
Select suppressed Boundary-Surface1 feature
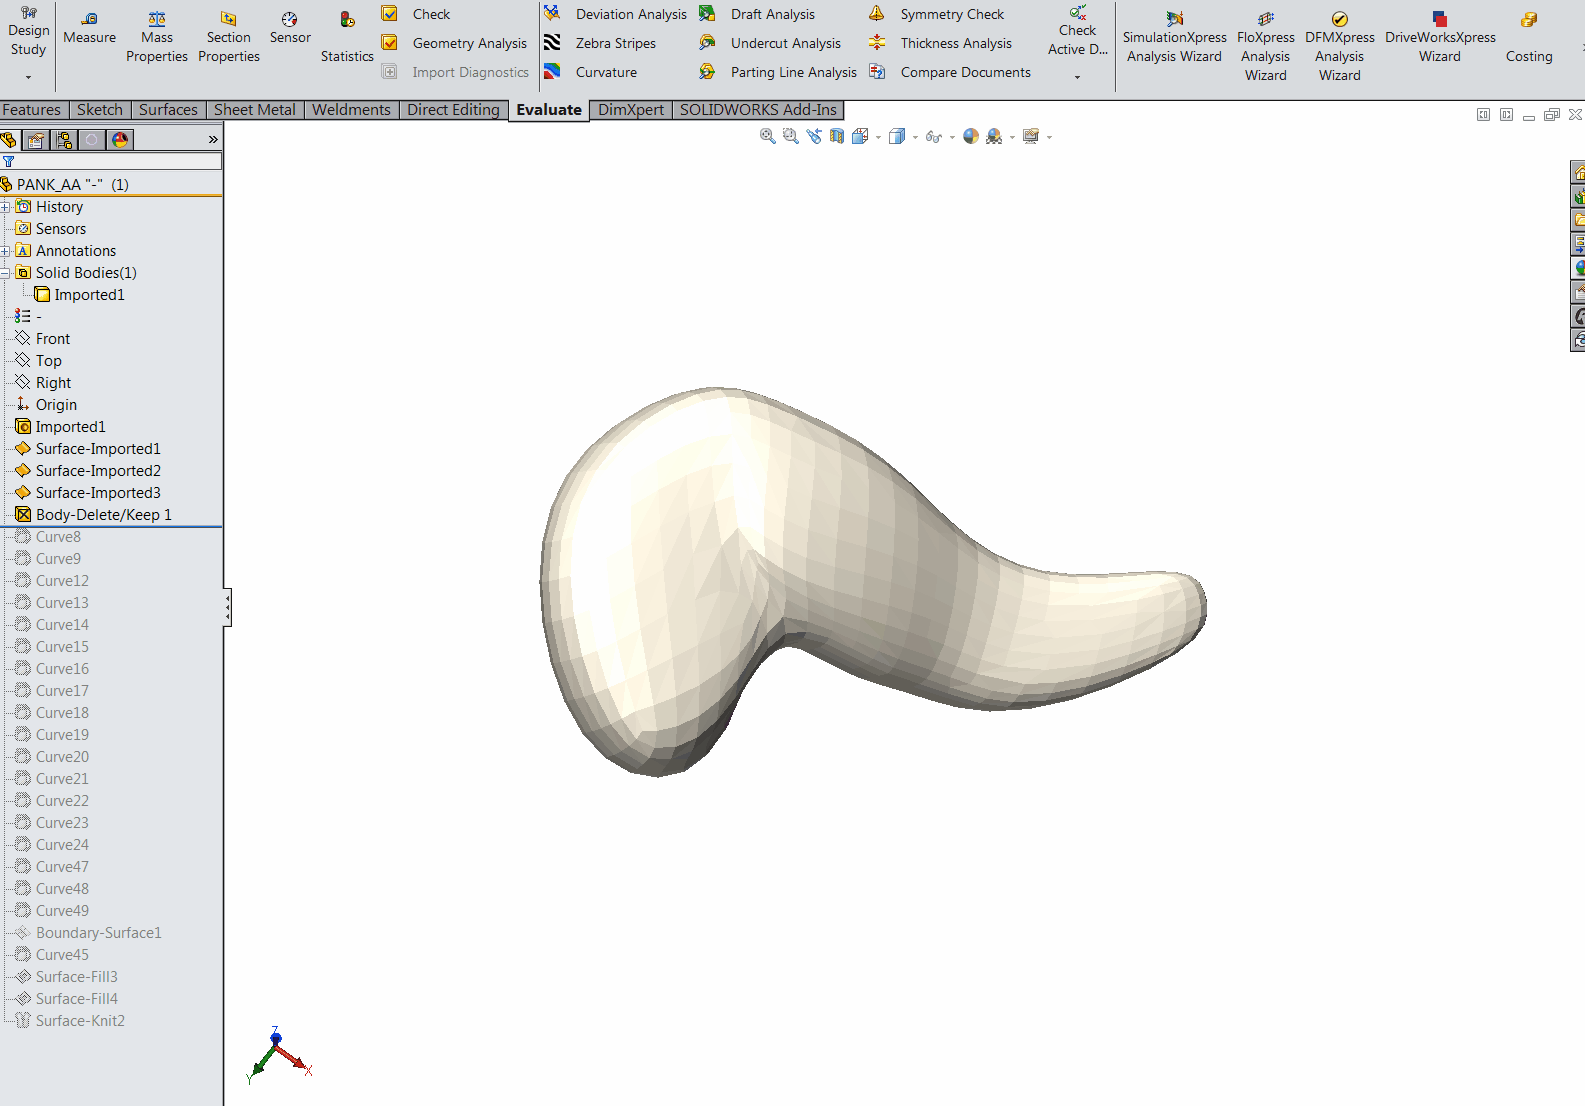tap(88, 933)
